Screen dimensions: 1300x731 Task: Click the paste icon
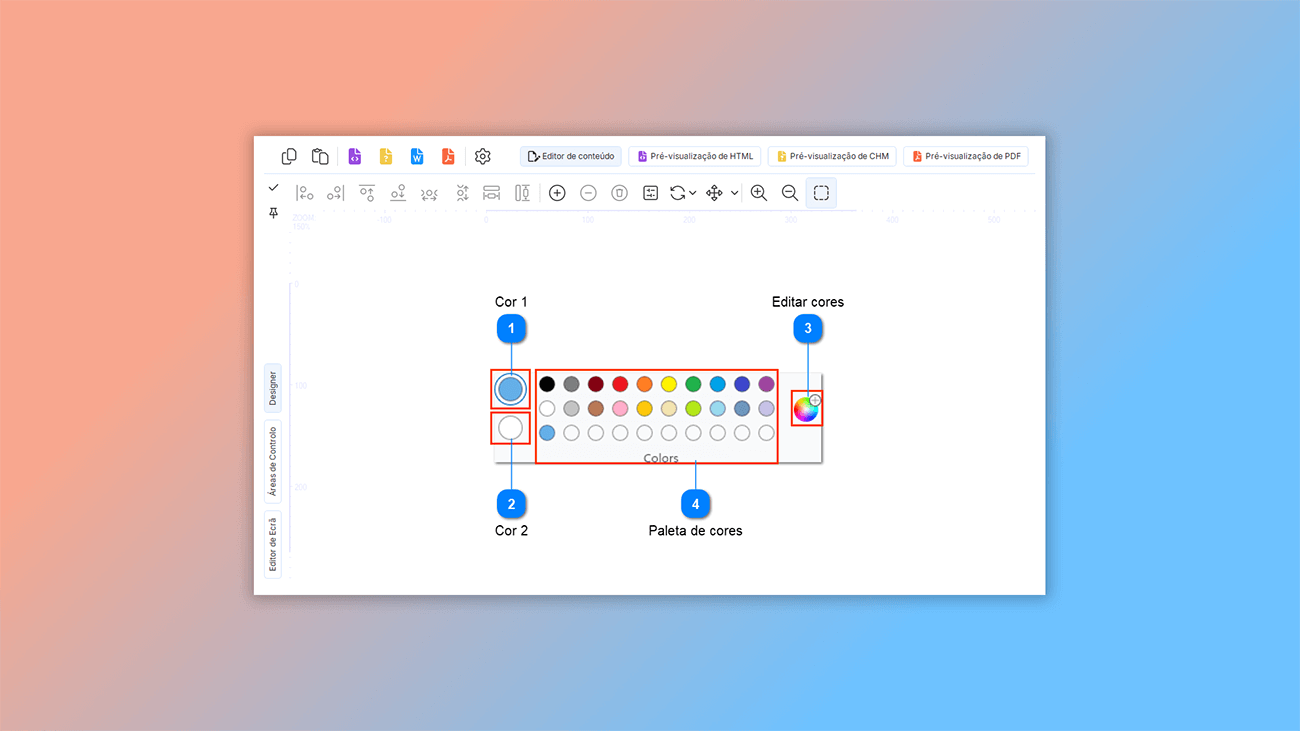(320, 156)
